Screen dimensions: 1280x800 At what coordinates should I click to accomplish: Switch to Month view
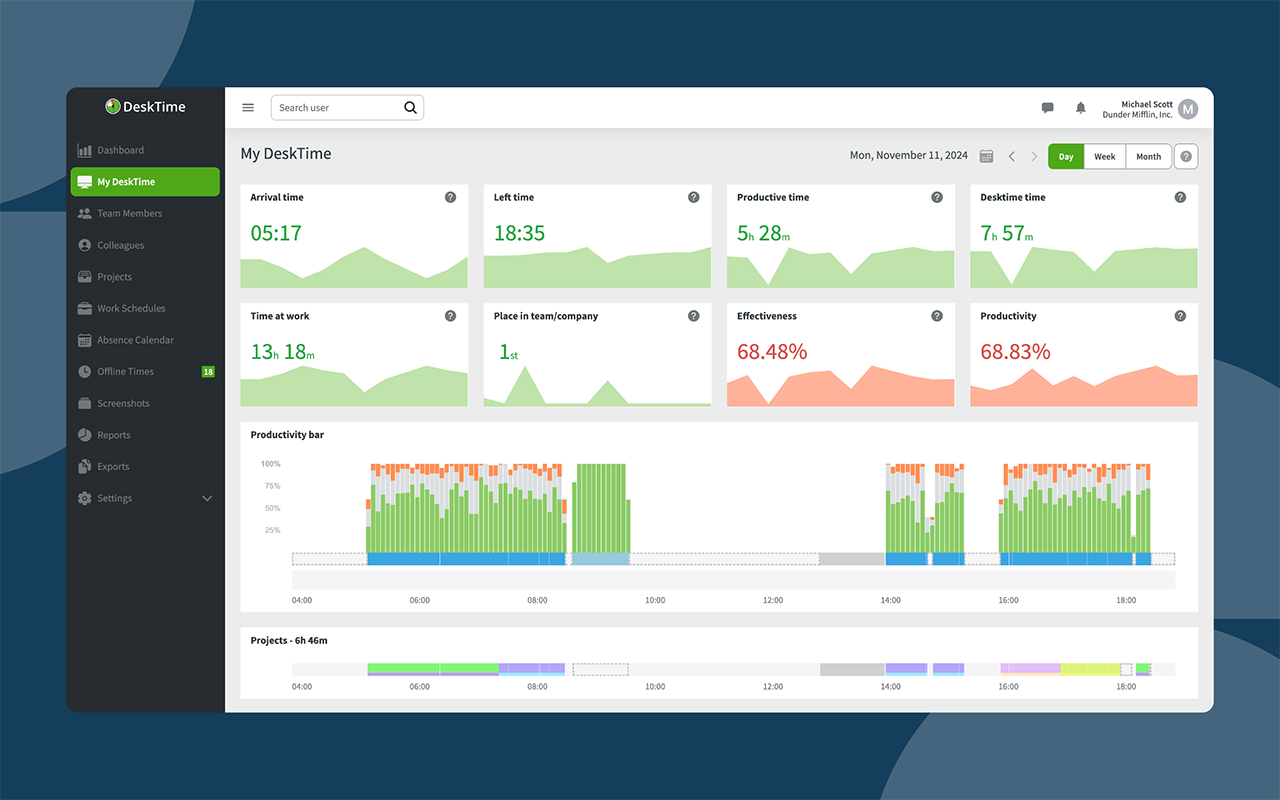[x=1148, y=156]
